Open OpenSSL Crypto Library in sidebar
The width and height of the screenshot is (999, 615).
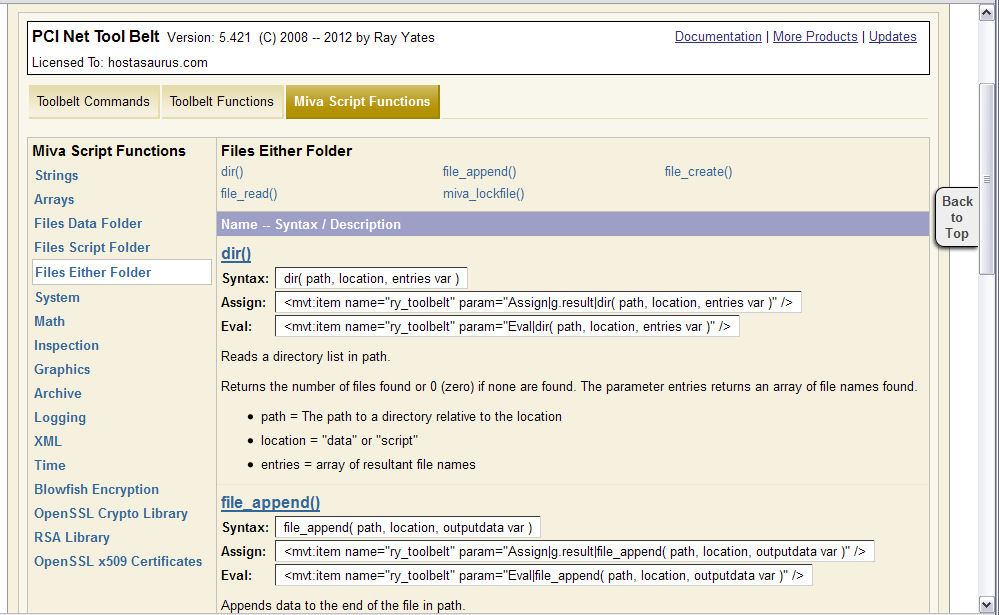[111, 513]
